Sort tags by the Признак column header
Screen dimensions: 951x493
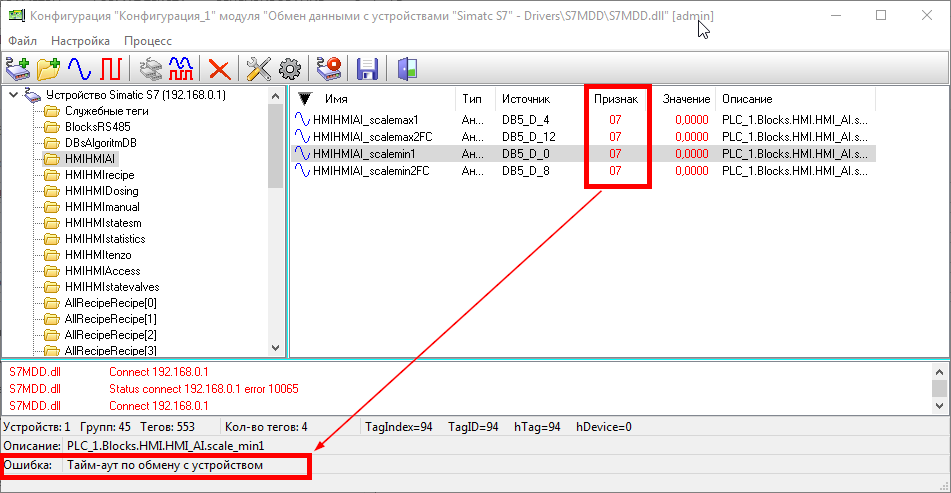615,99
